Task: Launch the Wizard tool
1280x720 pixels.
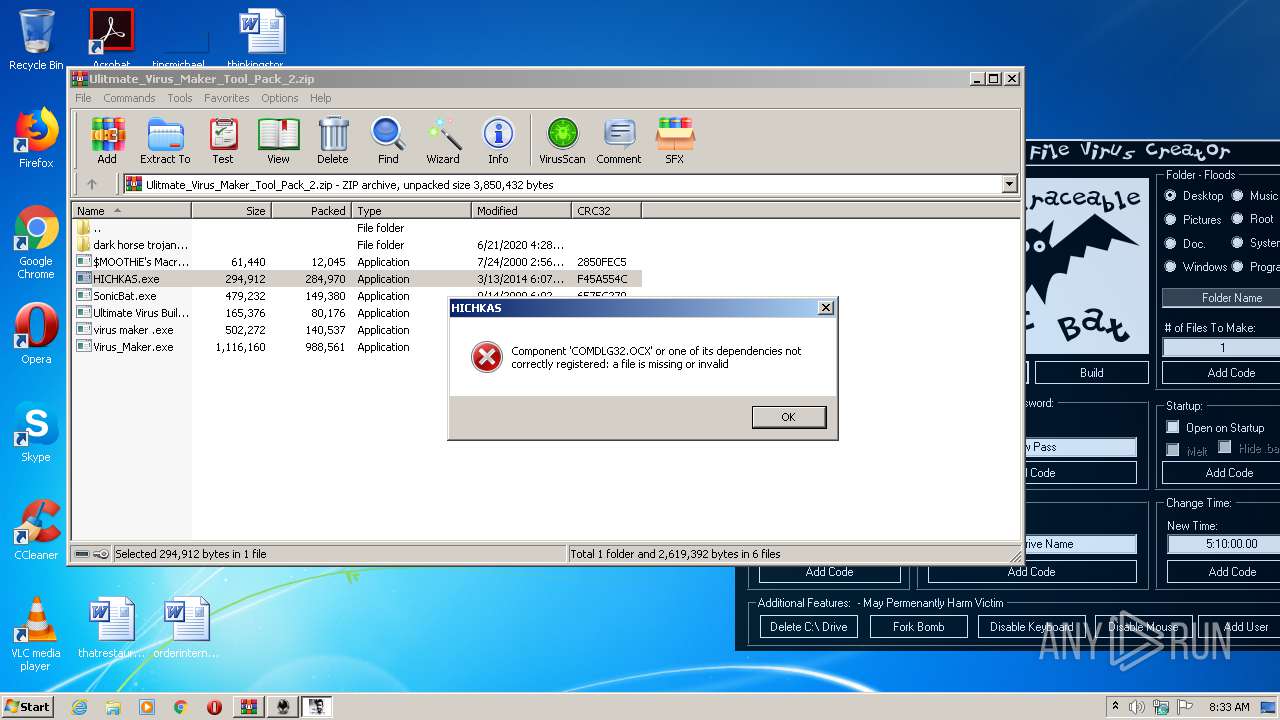Action: tap(443, 141)
